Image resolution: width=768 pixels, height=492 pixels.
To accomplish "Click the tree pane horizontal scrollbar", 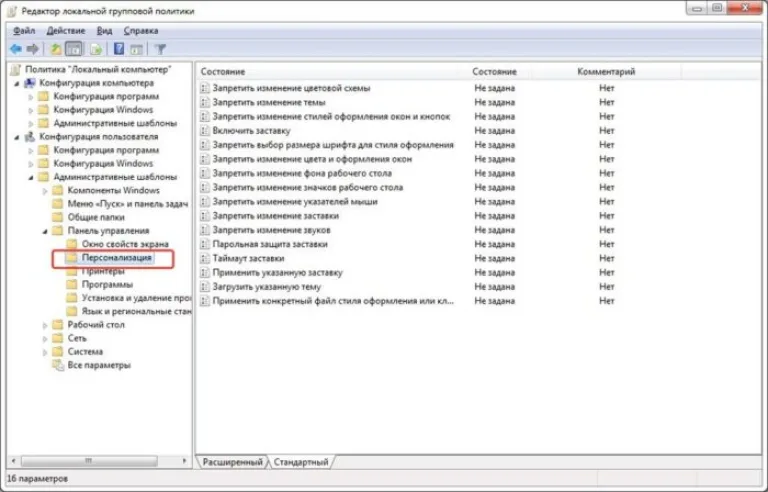I will [x=98, y=461].
